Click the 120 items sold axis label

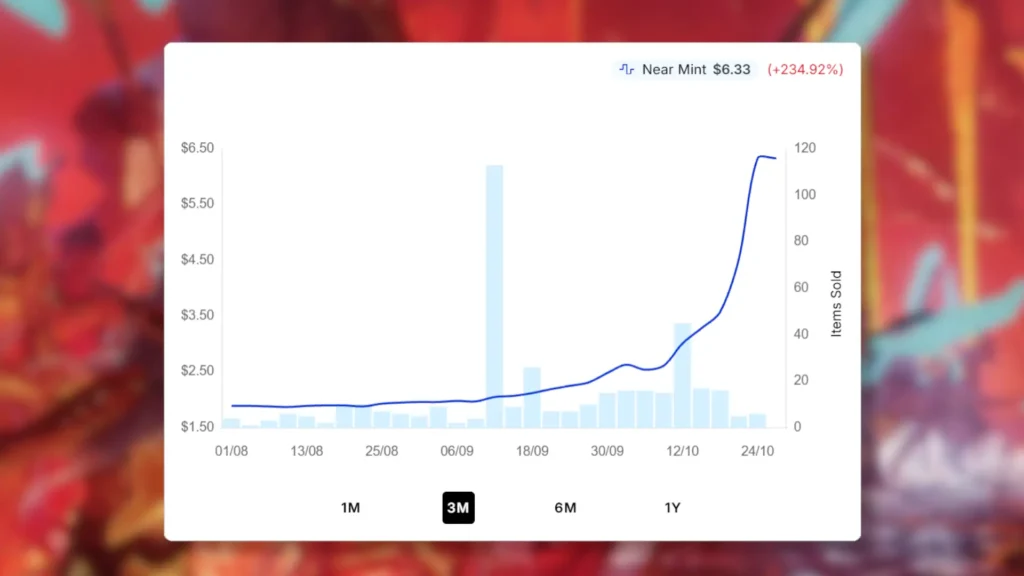(805, 148)
